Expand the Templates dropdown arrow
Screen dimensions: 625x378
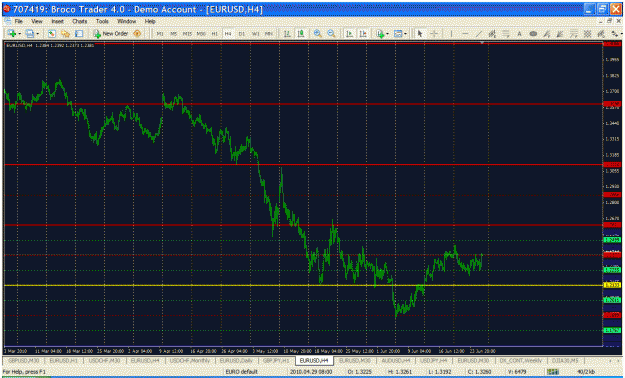405,34
